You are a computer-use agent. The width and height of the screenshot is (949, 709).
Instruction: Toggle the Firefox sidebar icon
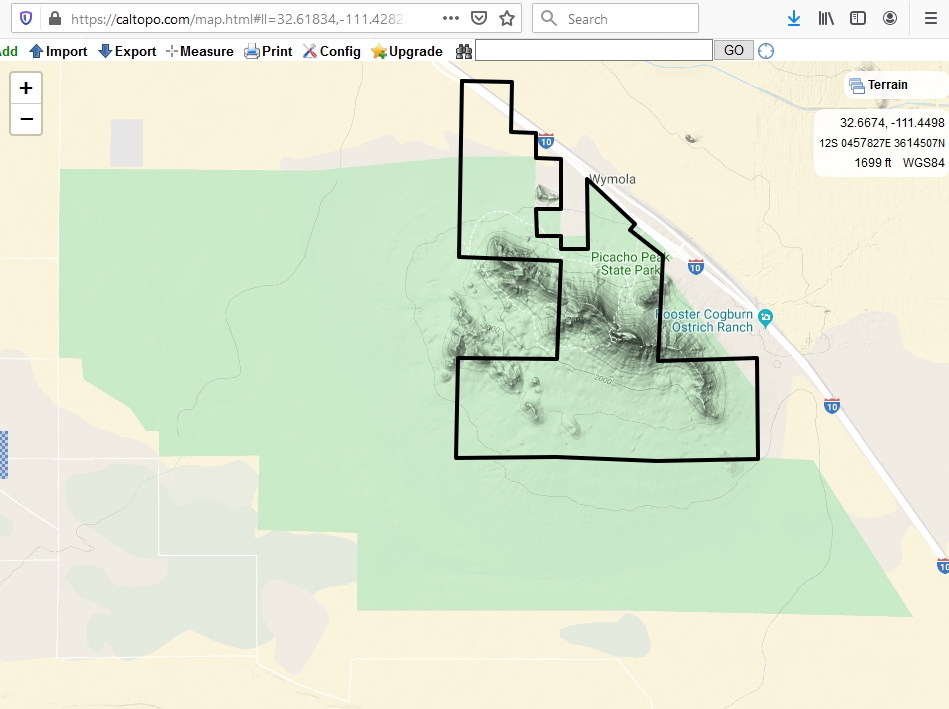[x=858, y=18]
